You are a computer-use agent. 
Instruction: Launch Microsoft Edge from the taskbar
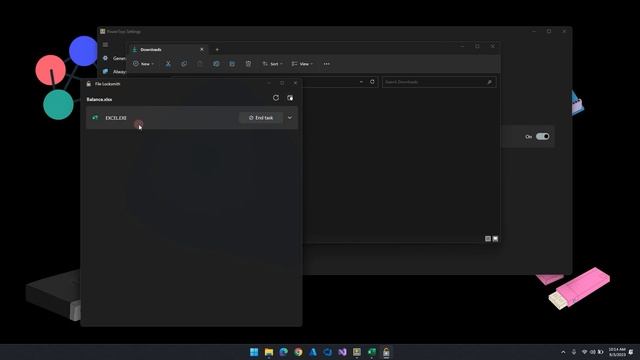click(x=283, y=352)
